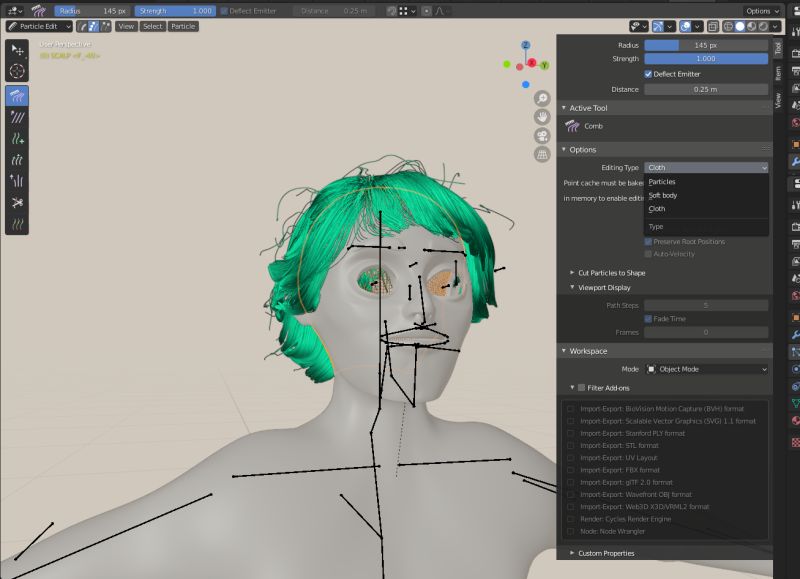Check the Filter Add-ons box
The width and height of the screenshot is (800, 579).
[581, 388]
